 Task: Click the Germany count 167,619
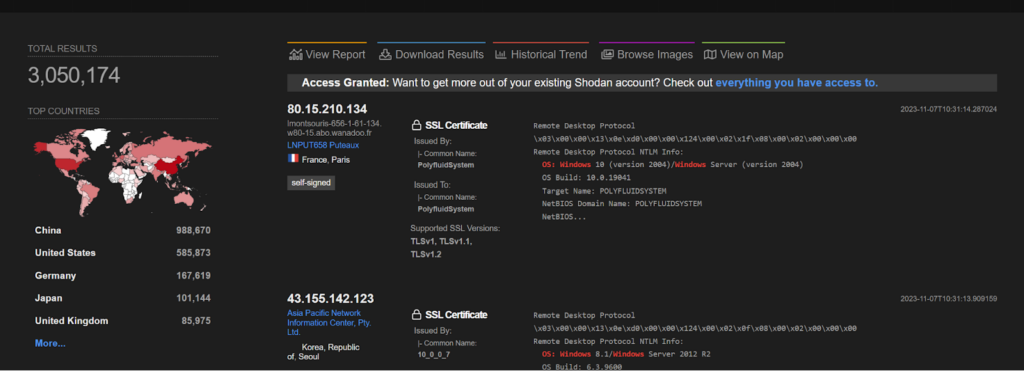tap(193, 276)
